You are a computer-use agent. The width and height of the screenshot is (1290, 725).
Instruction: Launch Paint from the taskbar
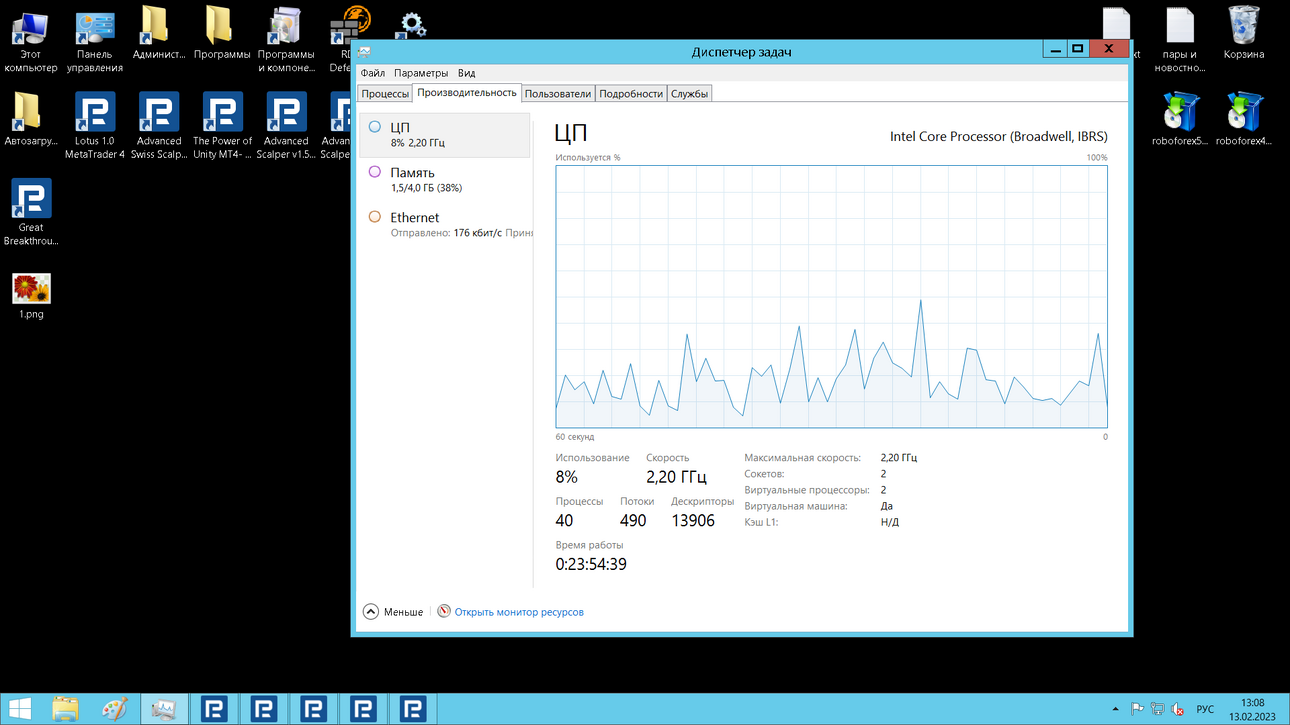(x=115, y=709)
